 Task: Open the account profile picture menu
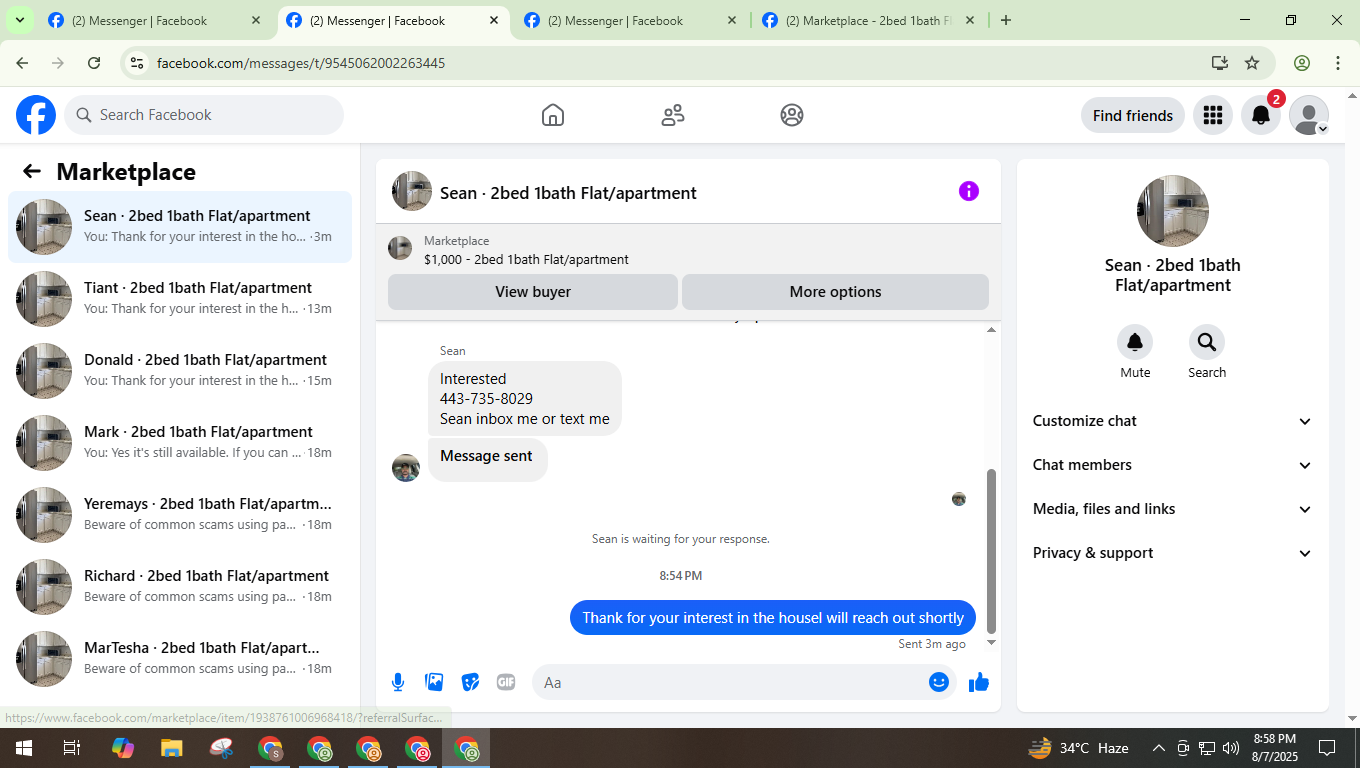pos(1309,115)
